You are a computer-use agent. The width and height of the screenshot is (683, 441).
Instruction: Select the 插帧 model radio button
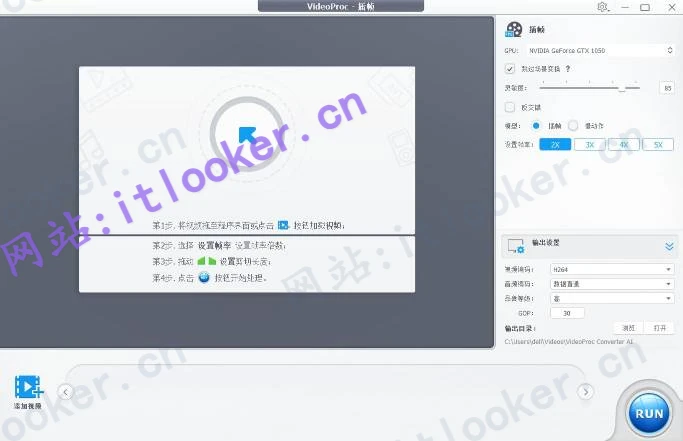536,126
